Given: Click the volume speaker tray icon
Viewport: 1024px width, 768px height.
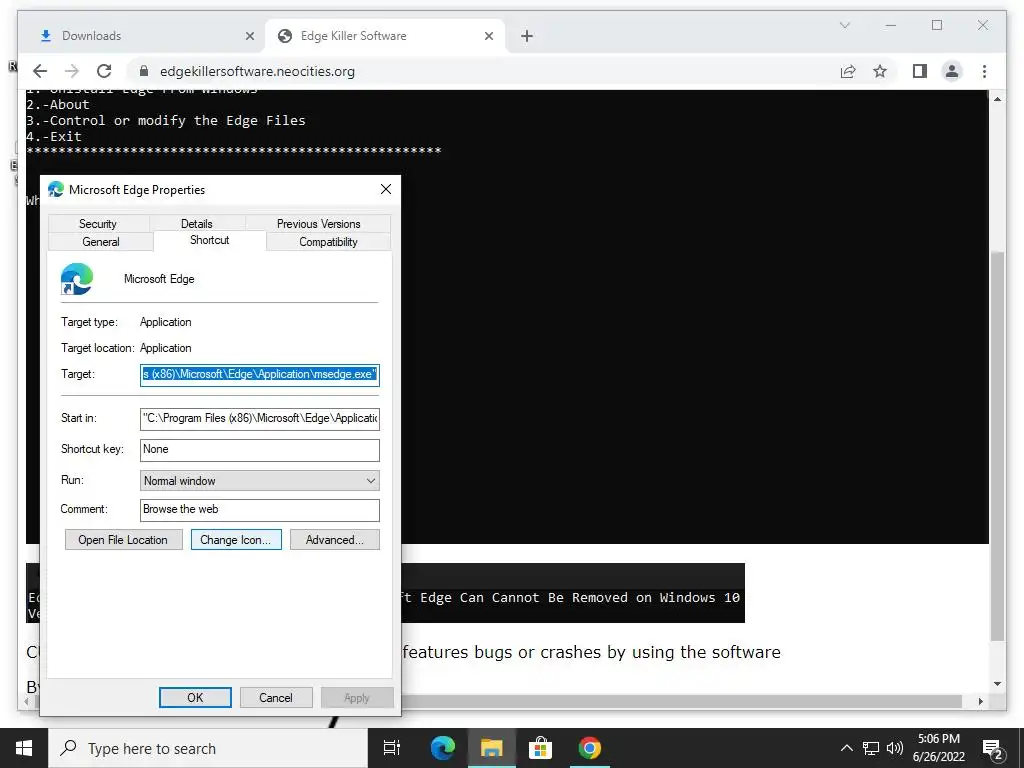Looking at the screenshot, I should point(895,748).
